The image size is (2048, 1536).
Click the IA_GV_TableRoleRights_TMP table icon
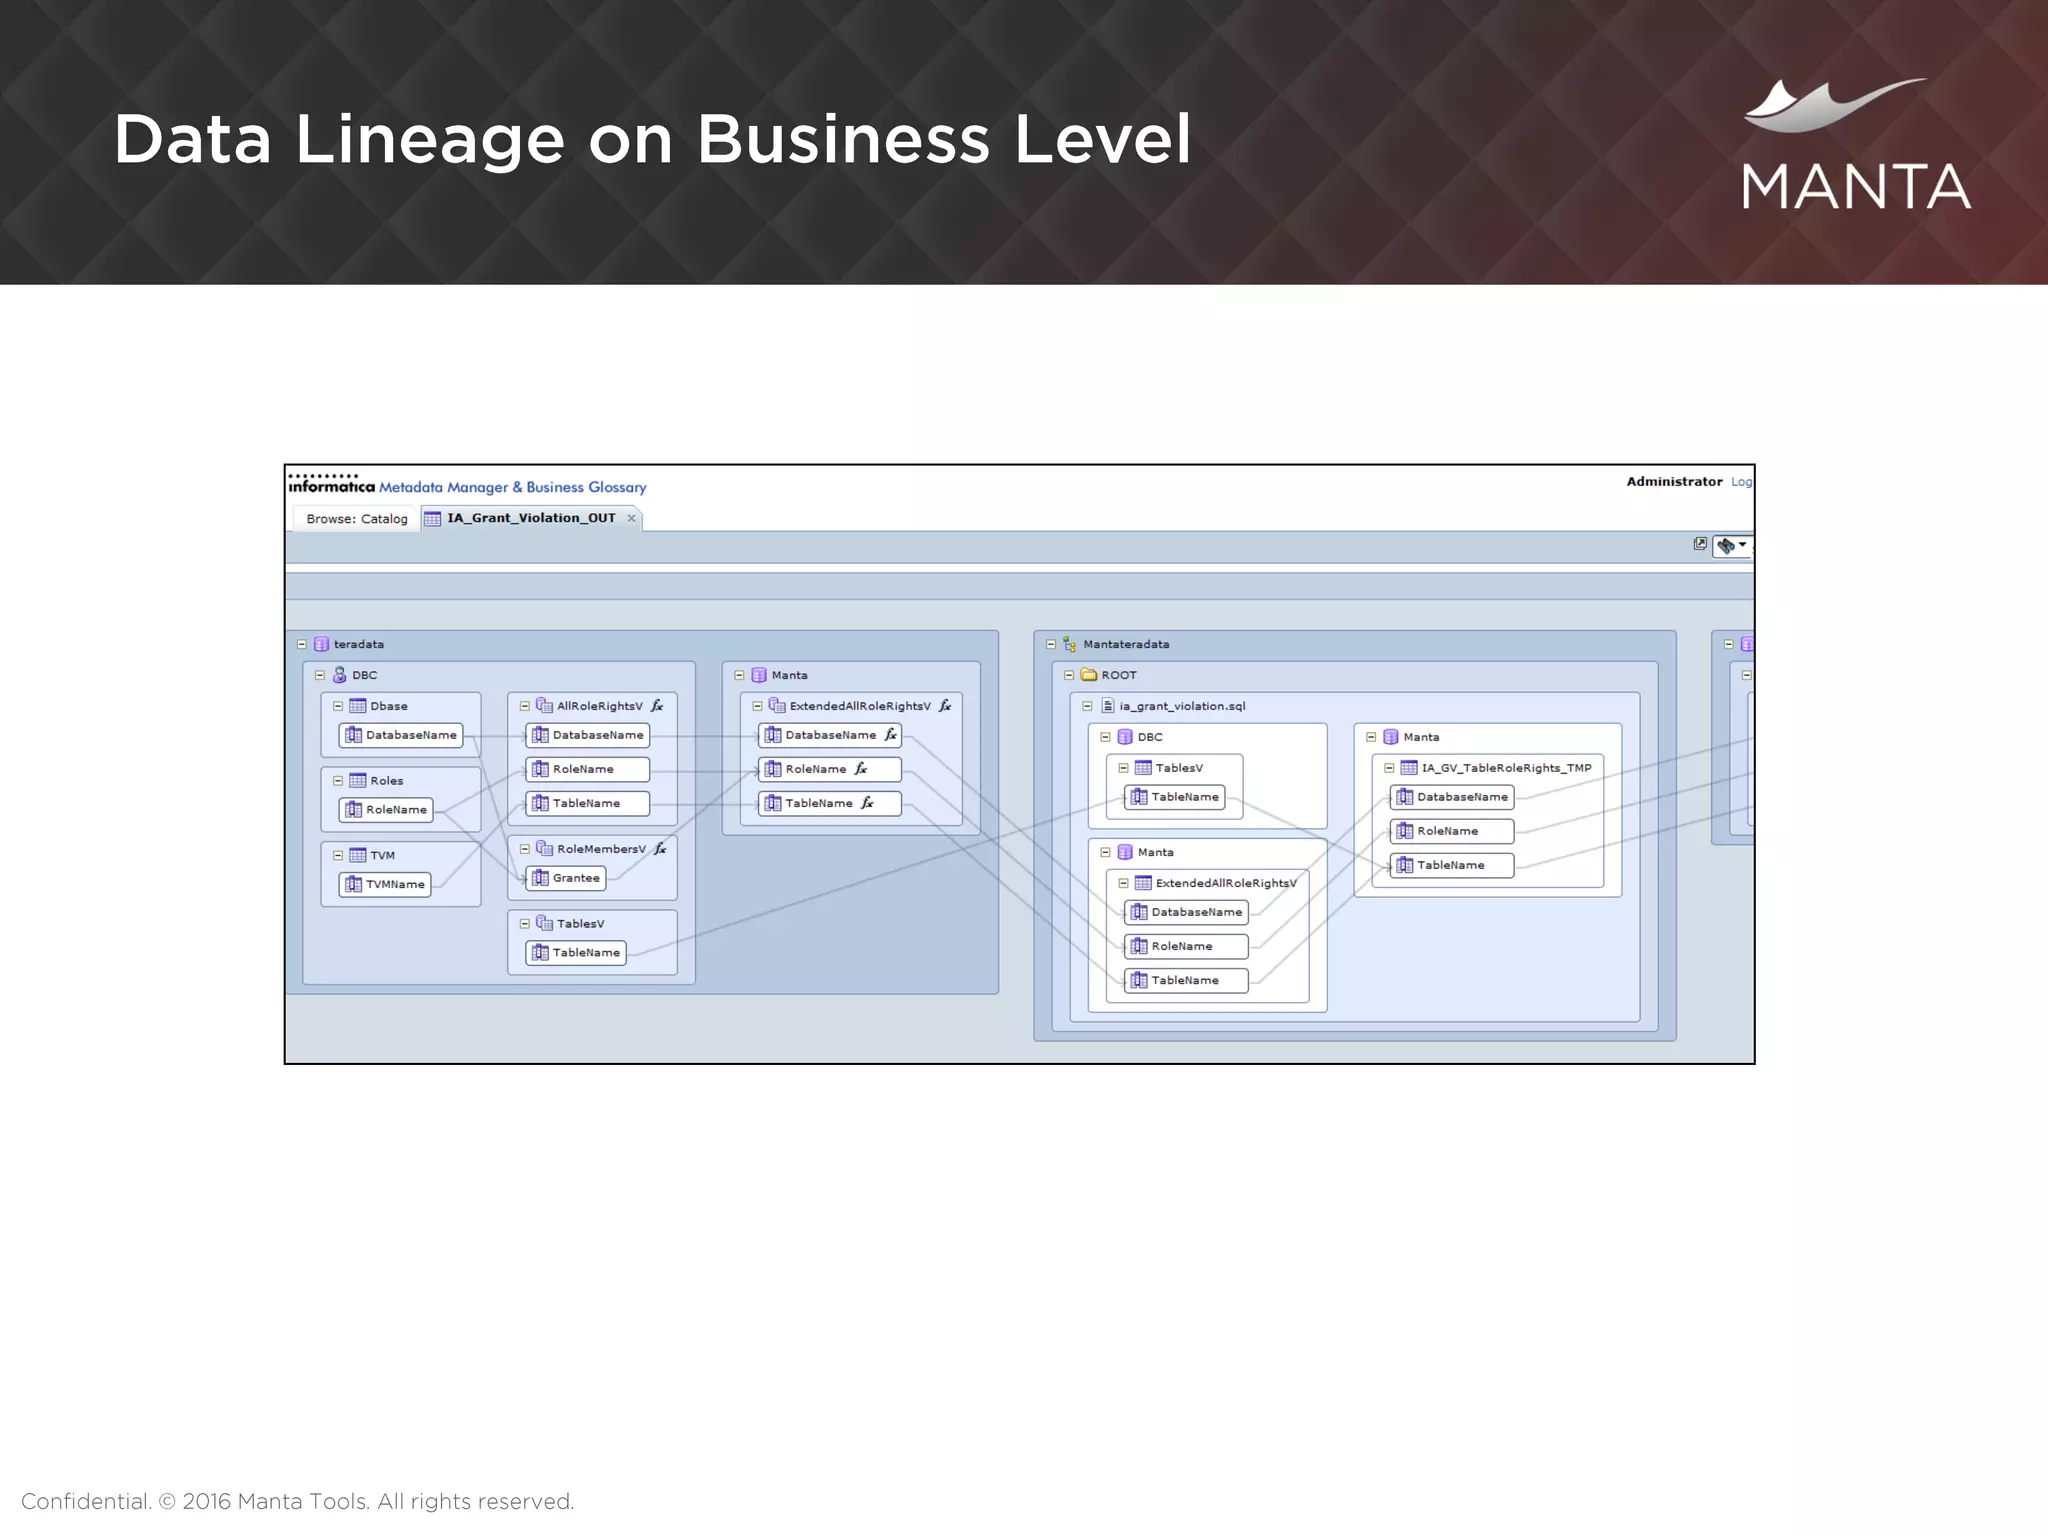(x=1408, y=768)
